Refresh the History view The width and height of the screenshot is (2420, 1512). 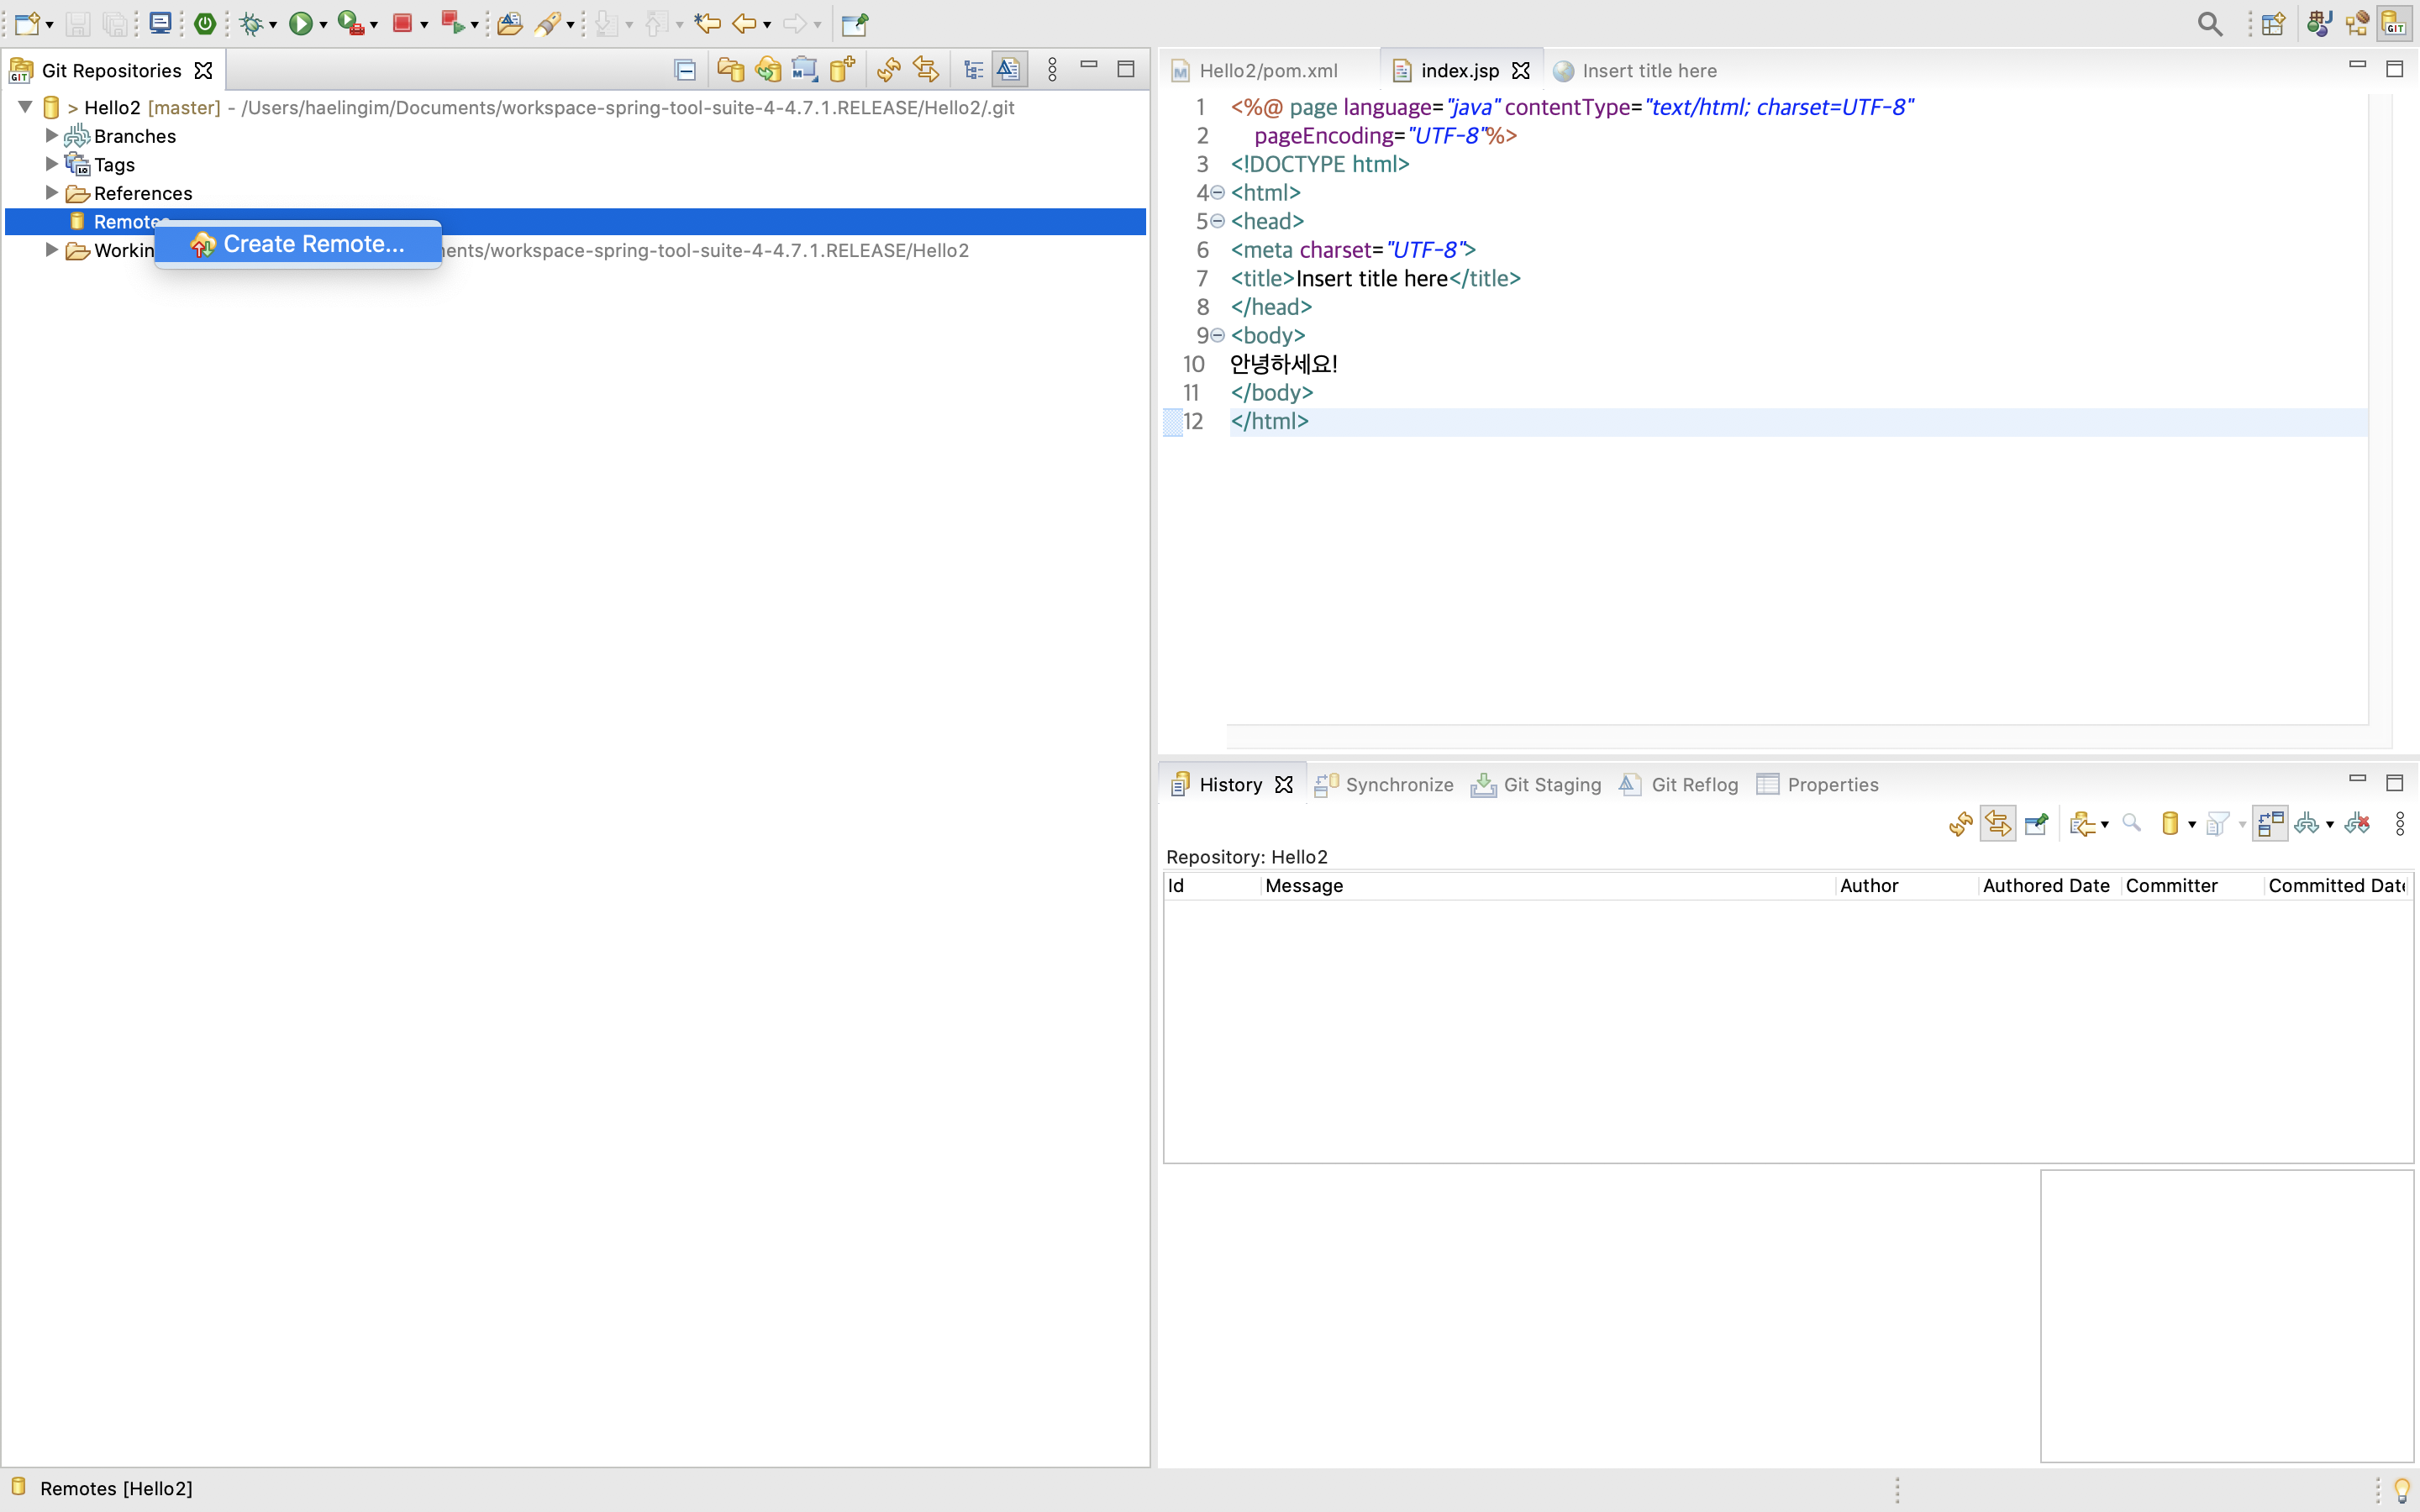(1960, 824)
